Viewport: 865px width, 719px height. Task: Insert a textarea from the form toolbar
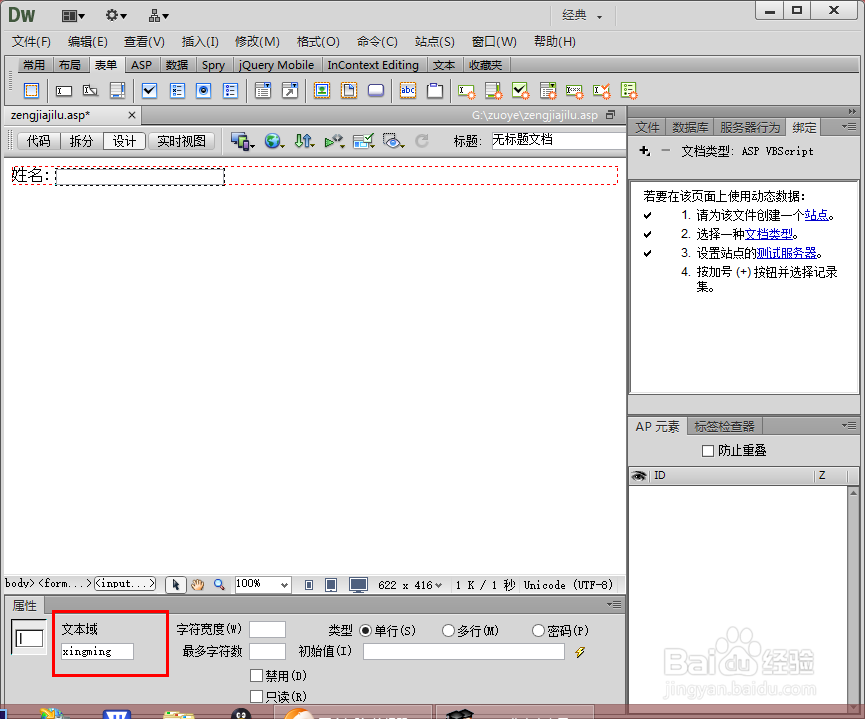(117, 90)
